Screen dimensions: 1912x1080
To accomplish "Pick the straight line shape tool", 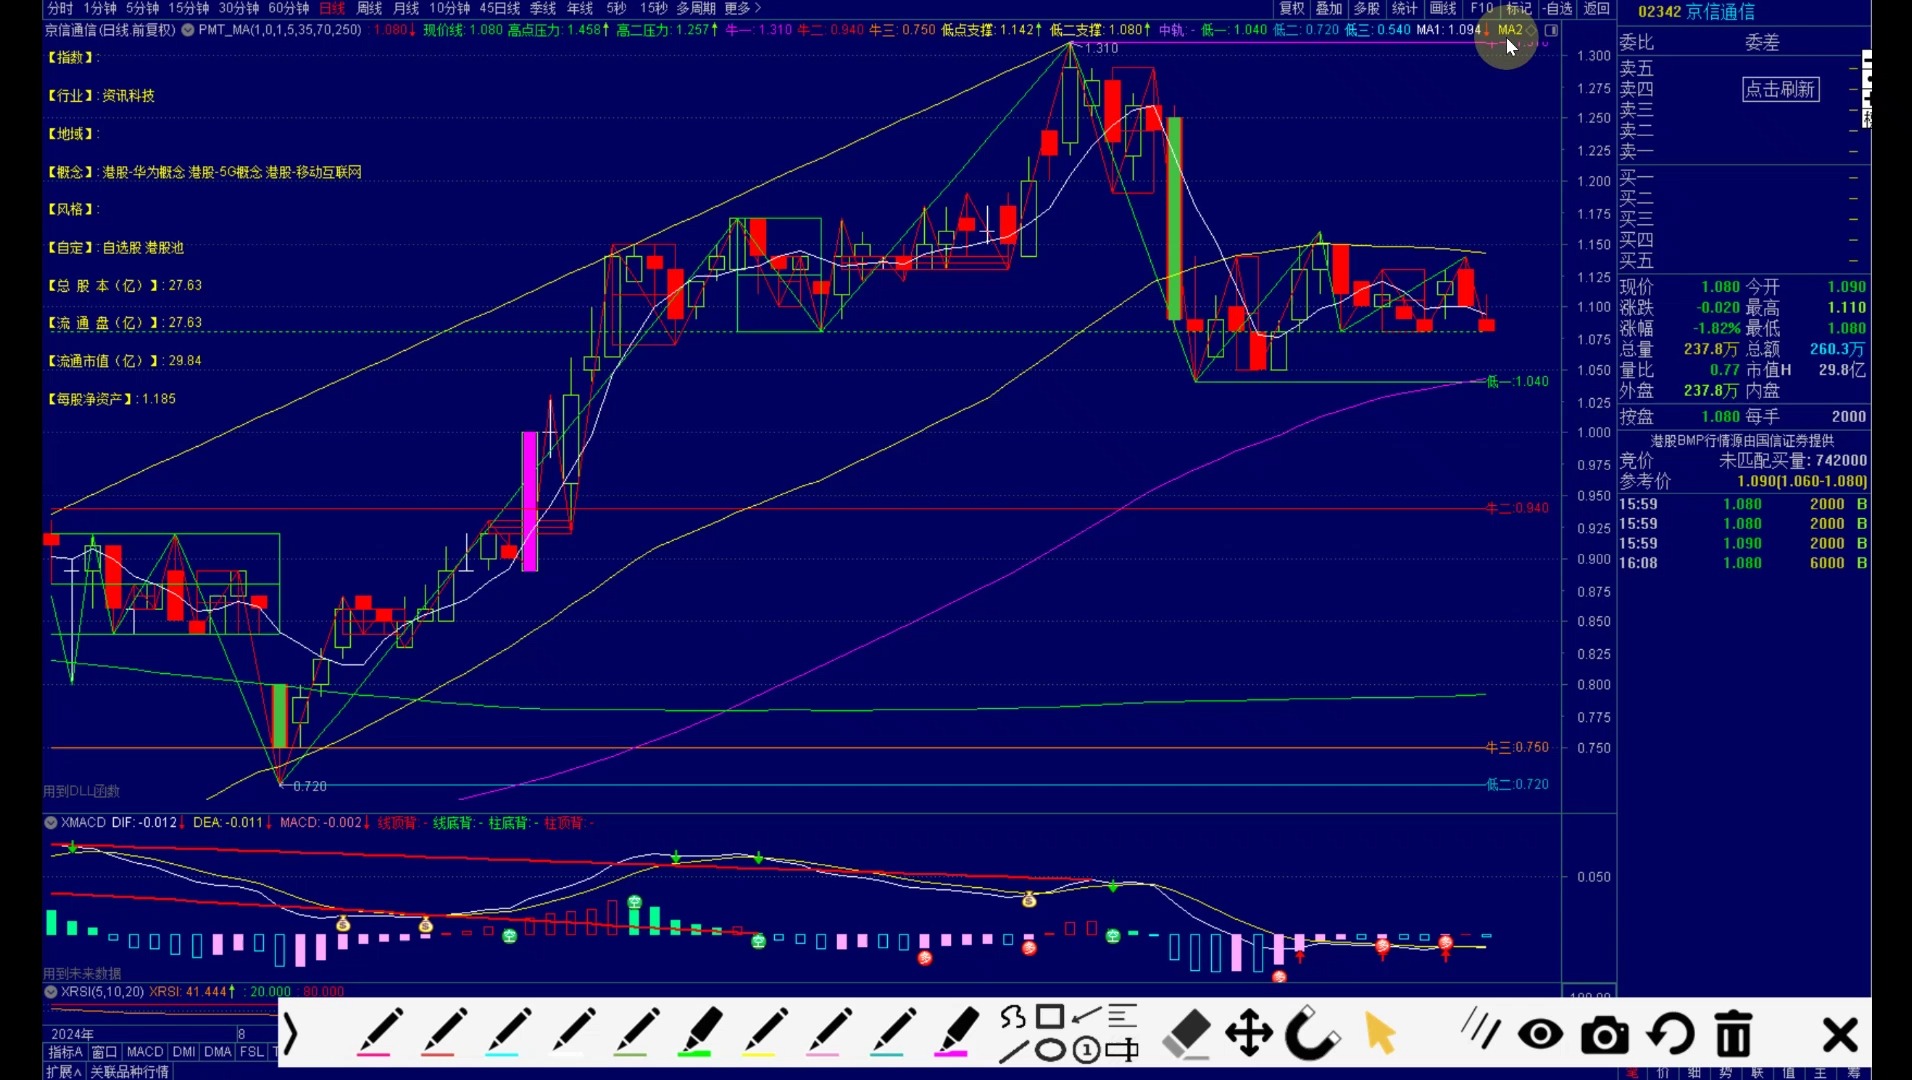I will click(1013, 1051).
